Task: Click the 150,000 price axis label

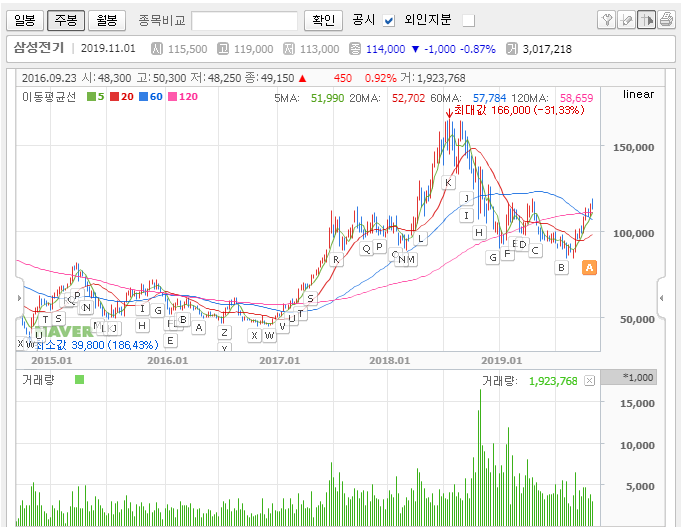Action: (633, 147)
